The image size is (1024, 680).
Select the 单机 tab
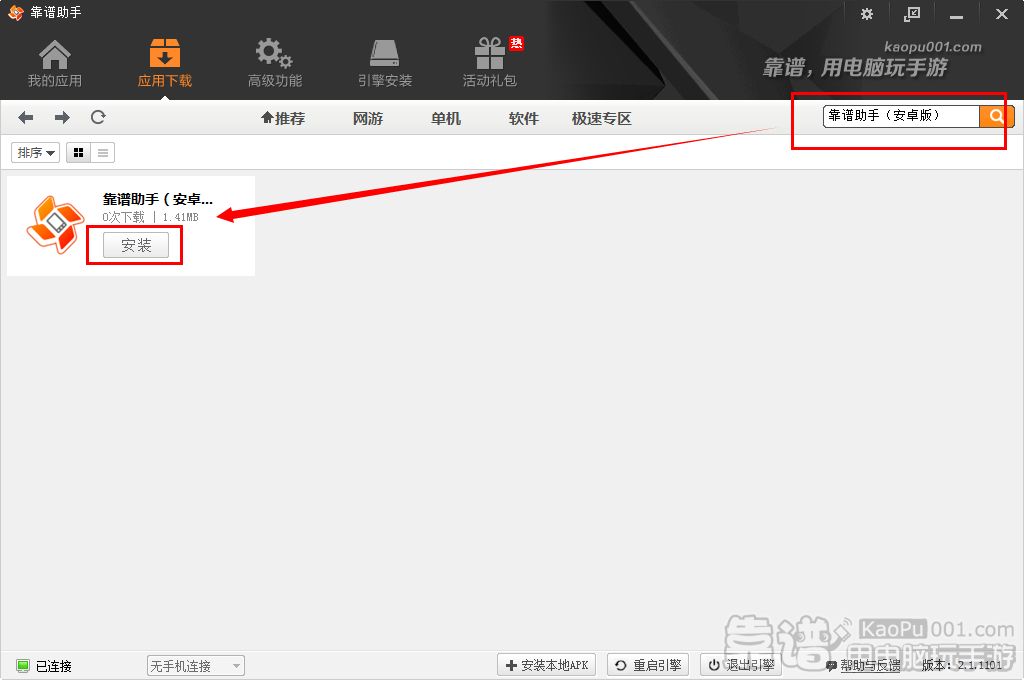tap(445, 118)
